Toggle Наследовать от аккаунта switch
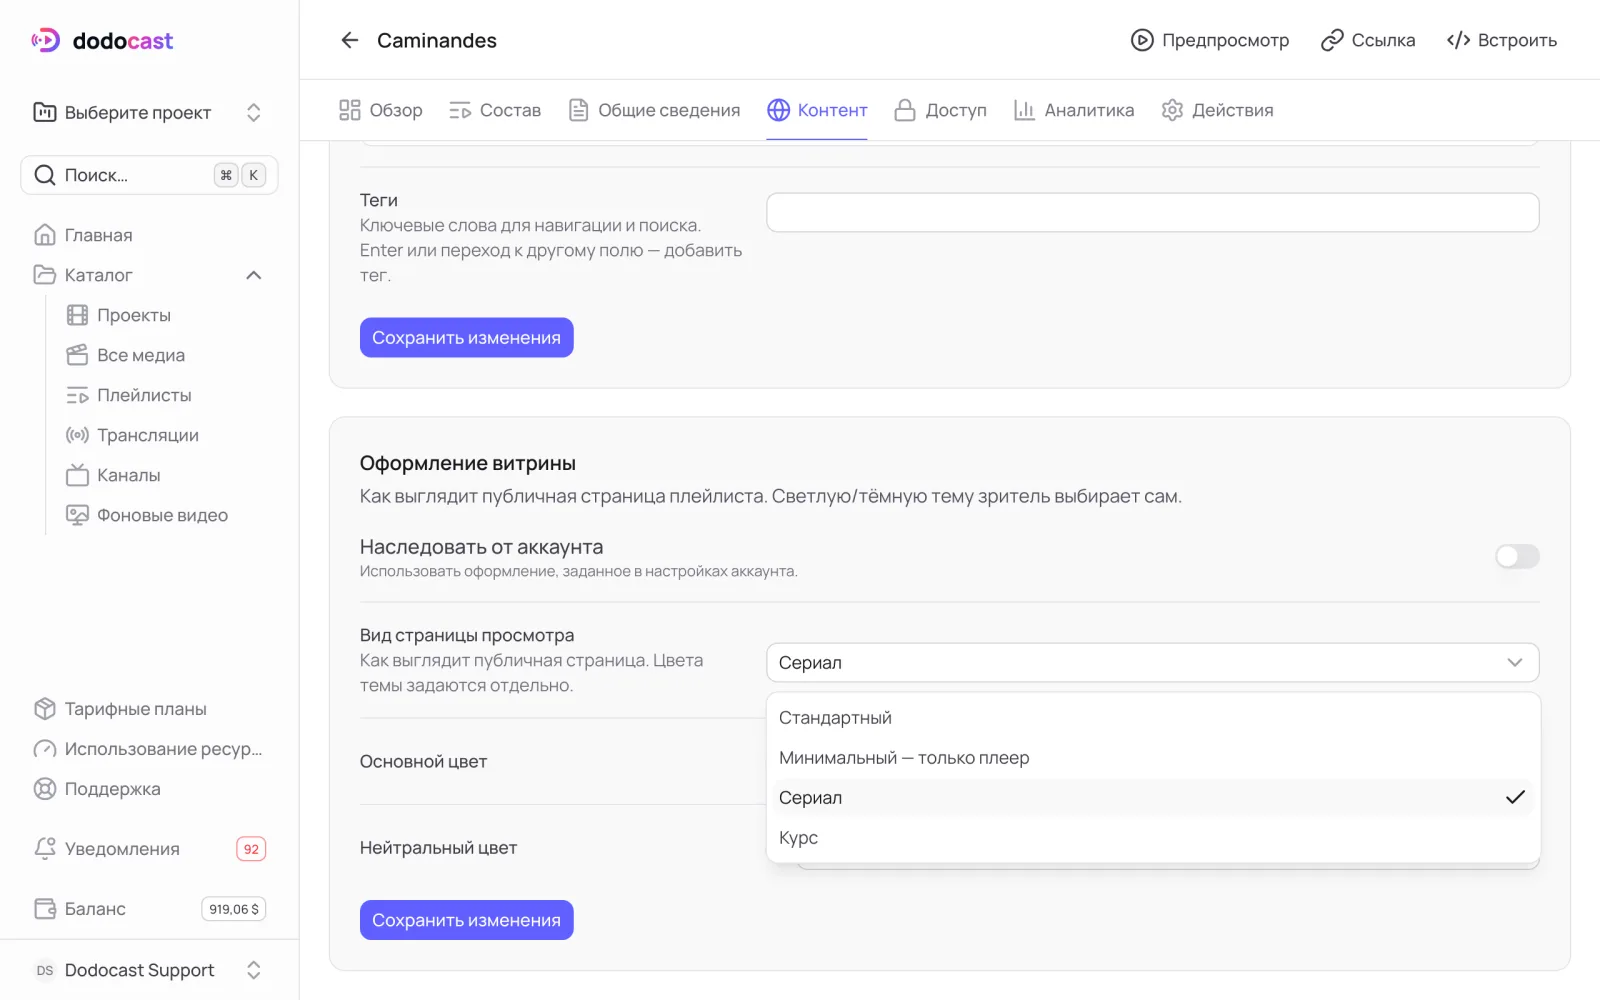Screen dimensions: 1600x1000 point(1517,556)
